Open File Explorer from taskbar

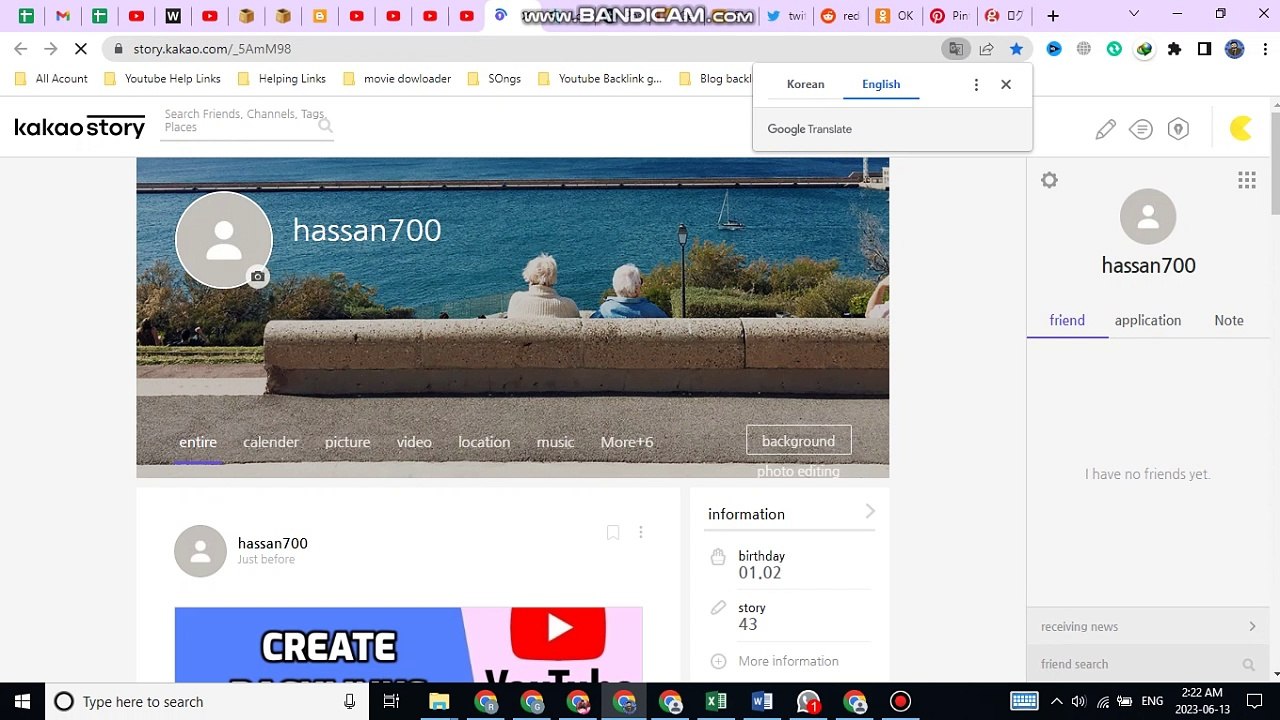pos(439,702)
